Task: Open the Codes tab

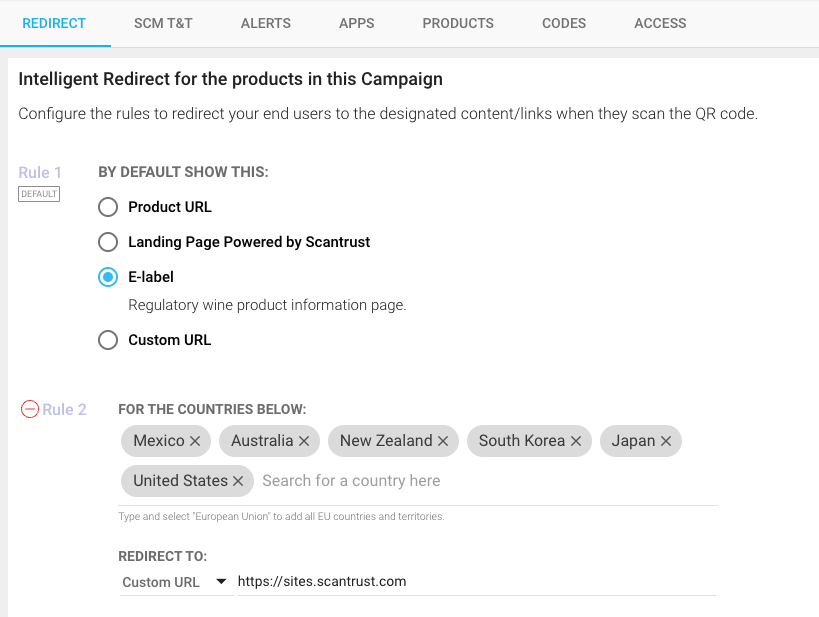Action: pyautogui.click(x=564, y=23)
